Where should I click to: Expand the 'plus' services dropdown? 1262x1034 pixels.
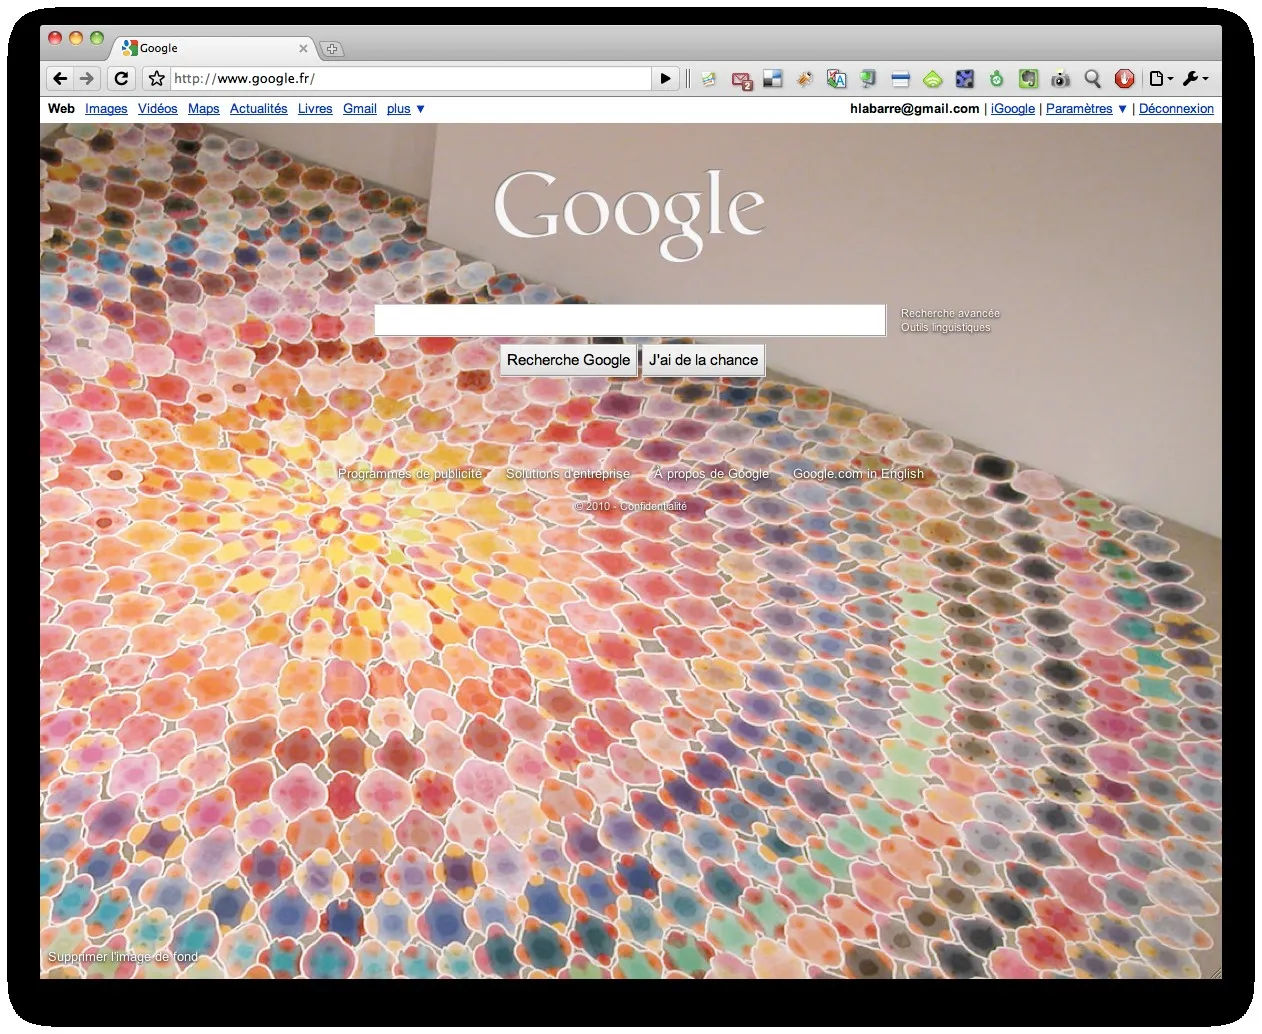click(406, 109)
